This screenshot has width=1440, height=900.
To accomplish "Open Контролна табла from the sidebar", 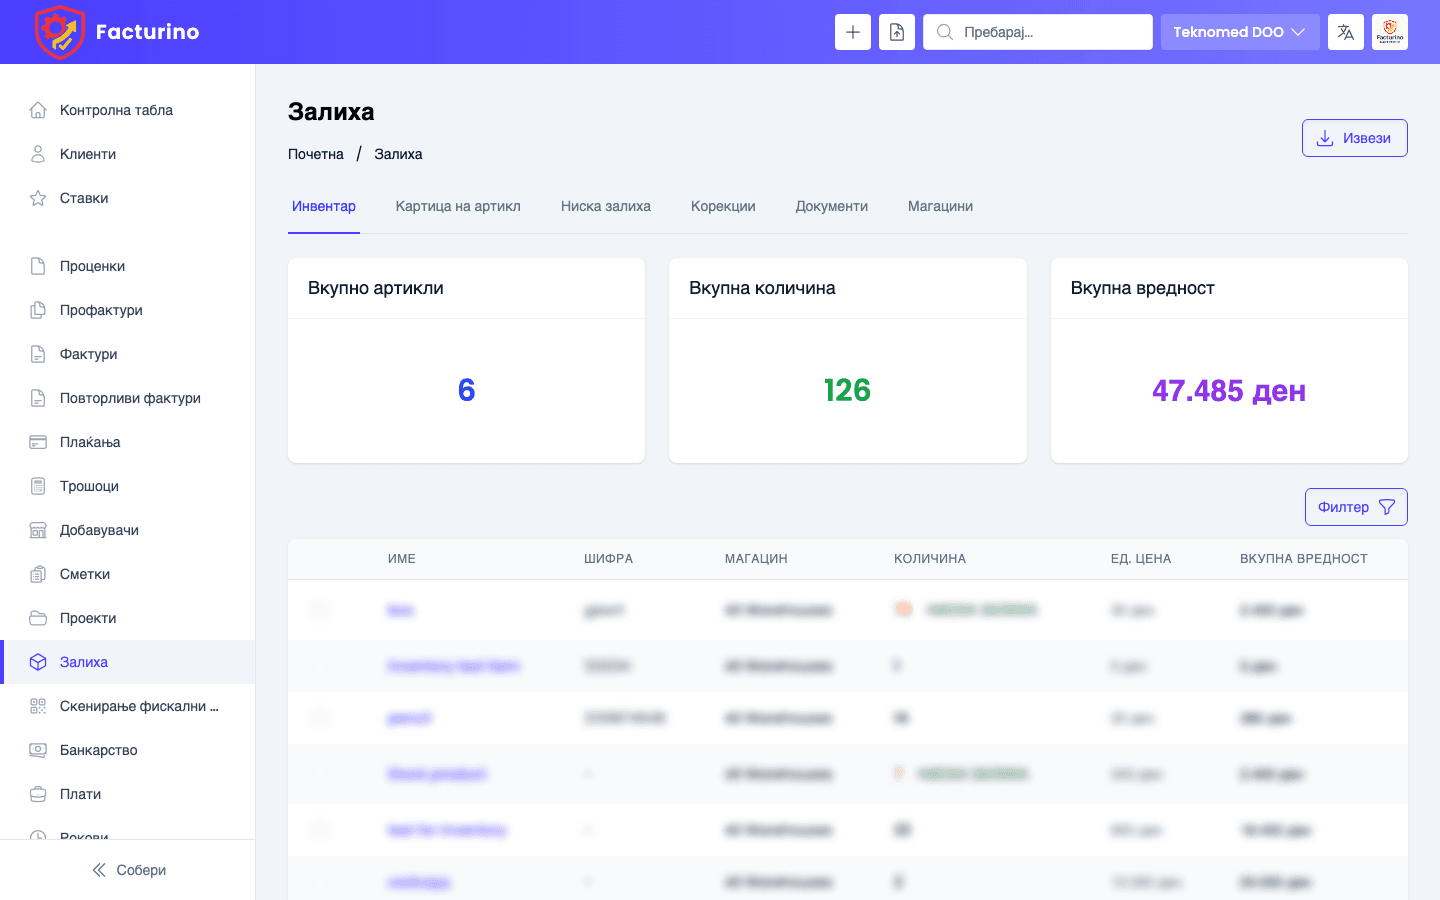I will 116,110.
